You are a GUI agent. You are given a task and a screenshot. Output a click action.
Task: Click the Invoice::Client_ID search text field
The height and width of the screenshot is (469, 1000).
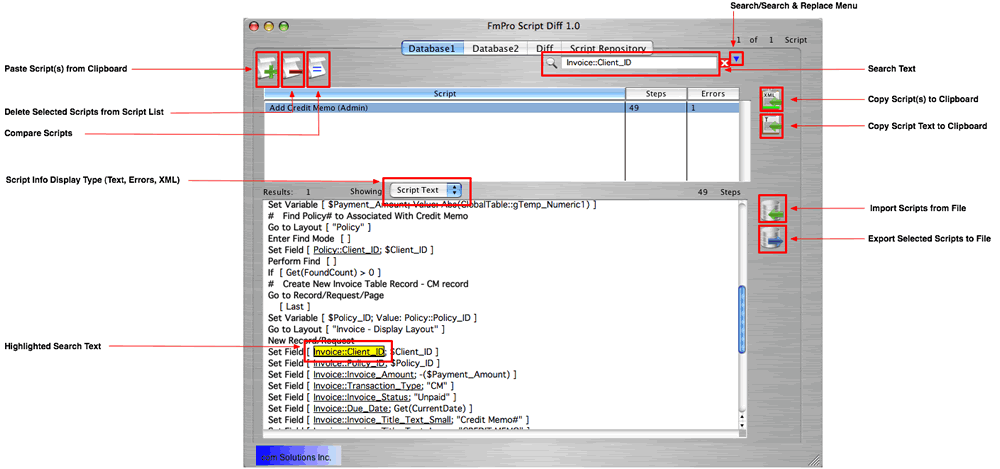pyautogui.click(x=638, y=63)
